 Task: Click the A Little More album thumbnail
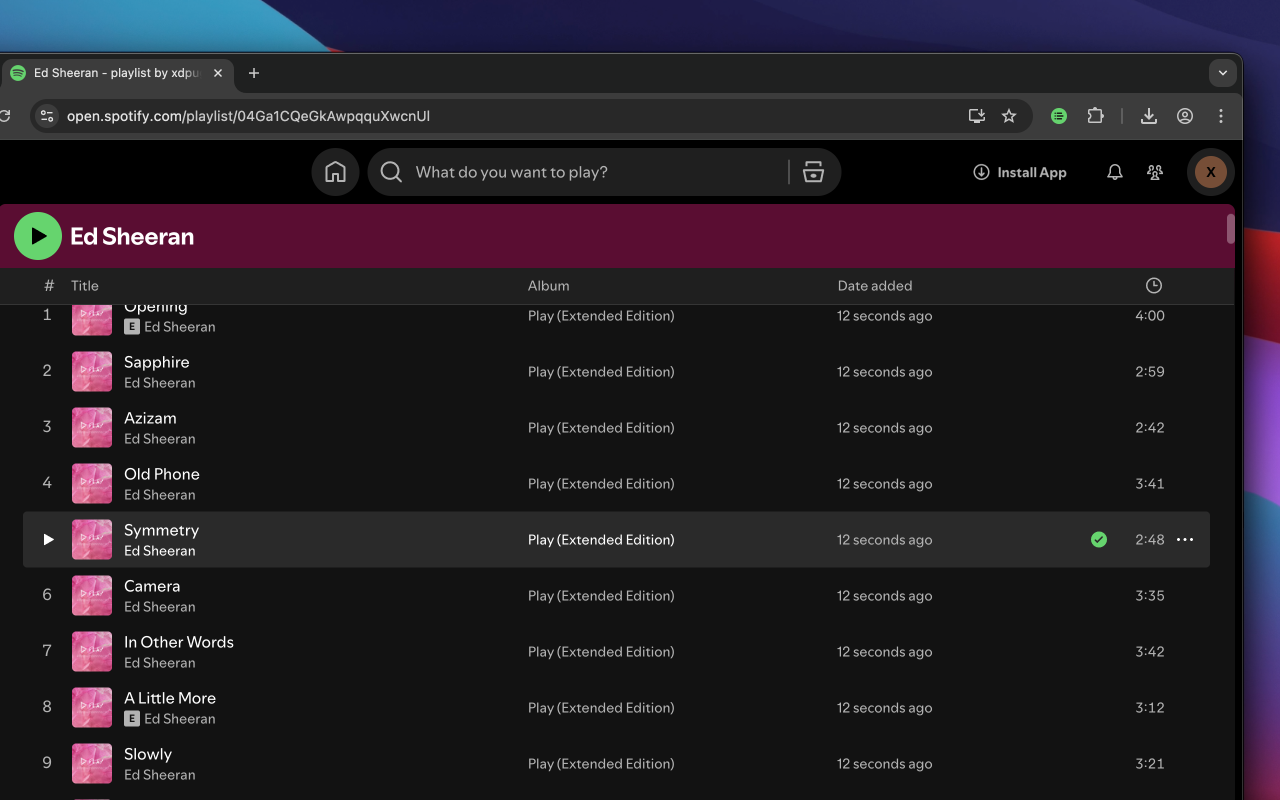pos(92,707)
